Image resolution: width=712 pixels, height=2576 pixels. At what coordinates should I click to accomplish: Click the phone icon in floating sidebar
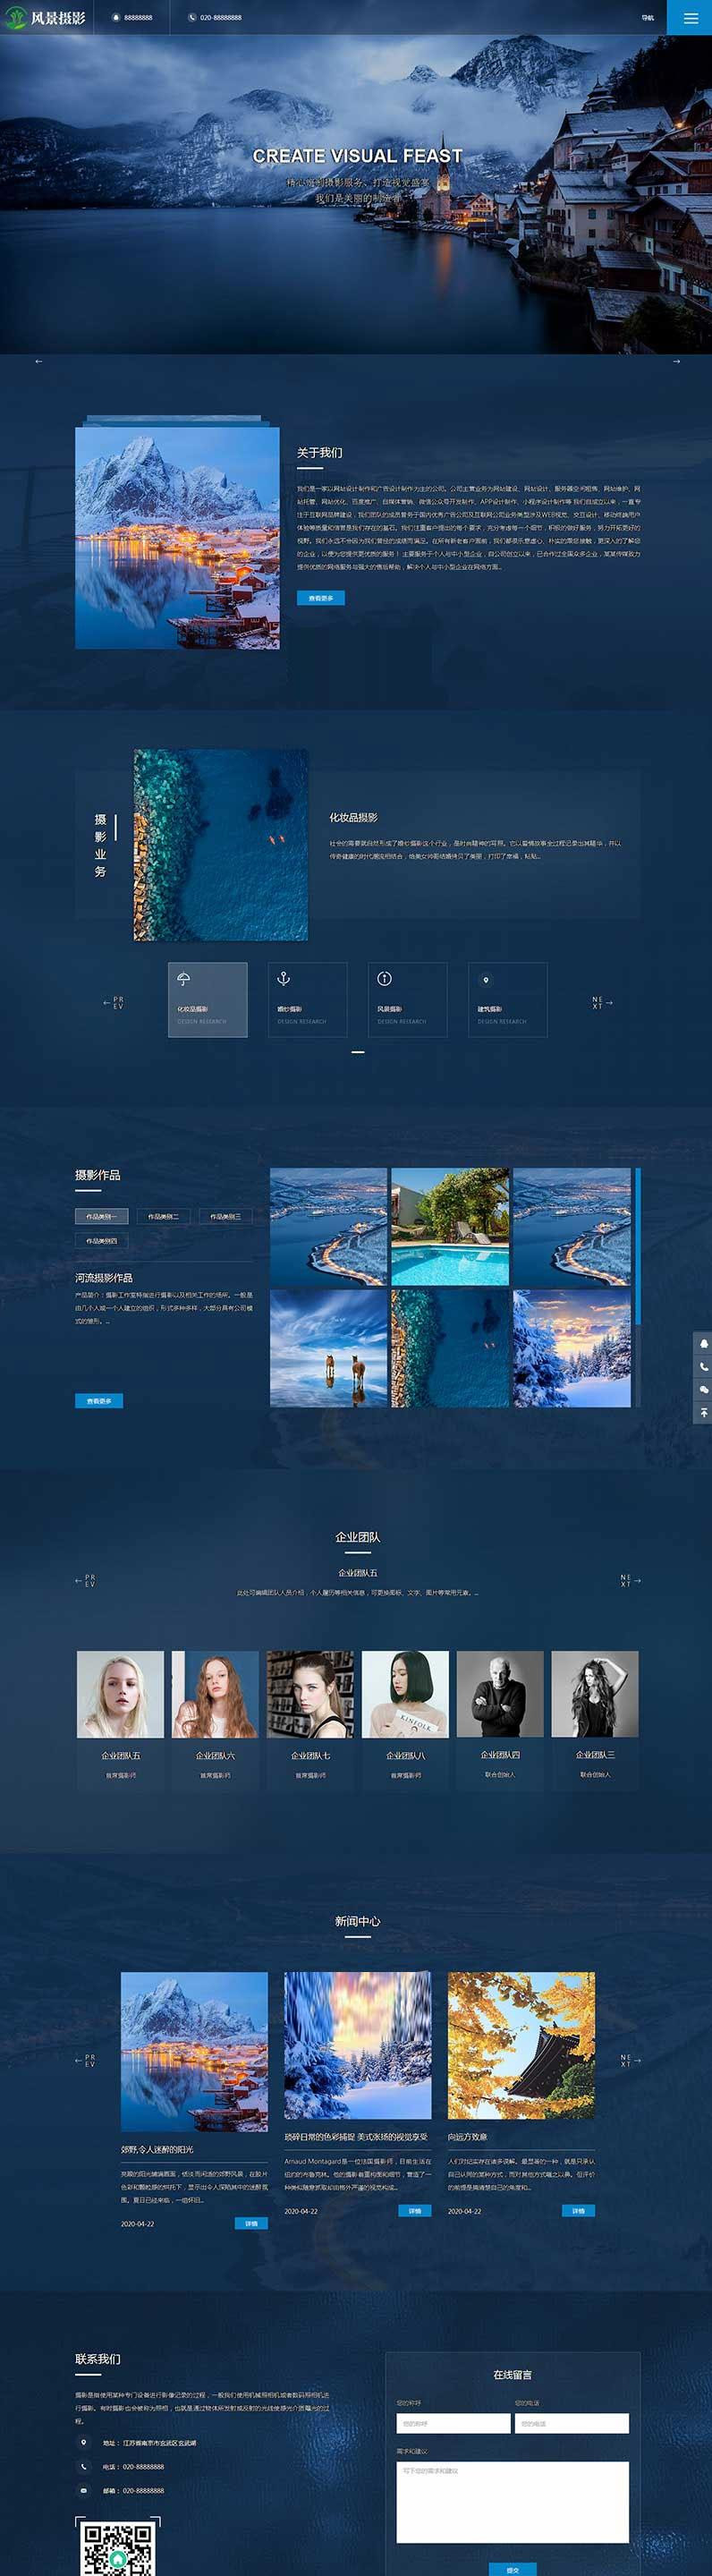pos(703,1366)
